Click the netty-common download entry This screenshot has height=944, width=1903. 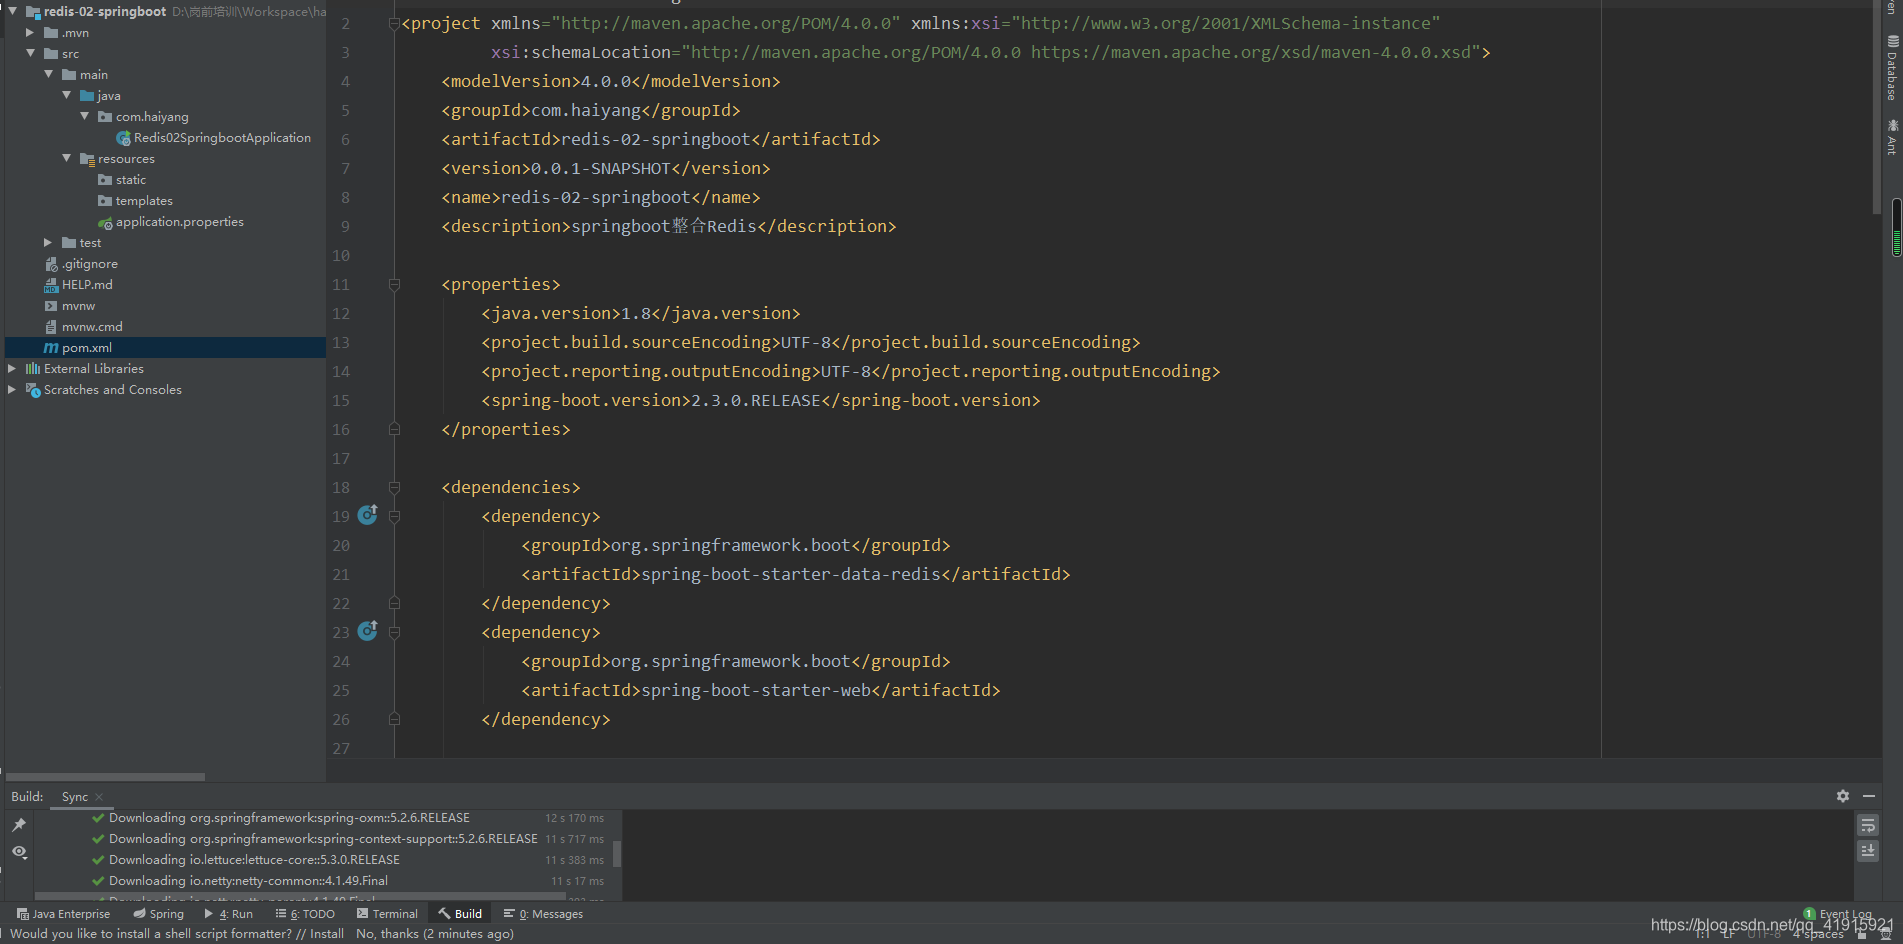[248, 881]
